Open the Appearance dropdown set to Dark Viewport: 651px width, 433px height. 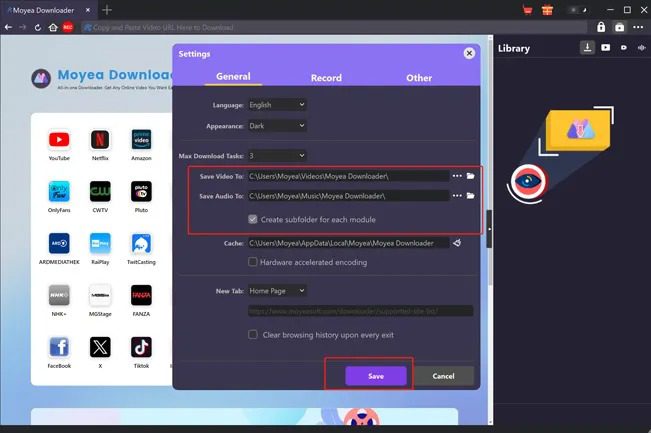(x=276, y=126)
